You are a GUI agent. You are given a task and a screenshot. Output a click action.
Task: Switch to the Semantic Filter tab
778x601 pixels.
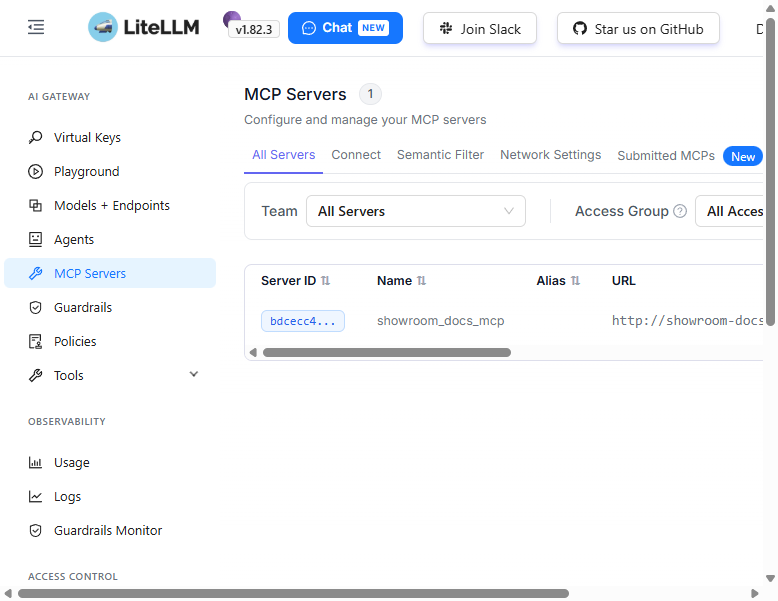440,155
